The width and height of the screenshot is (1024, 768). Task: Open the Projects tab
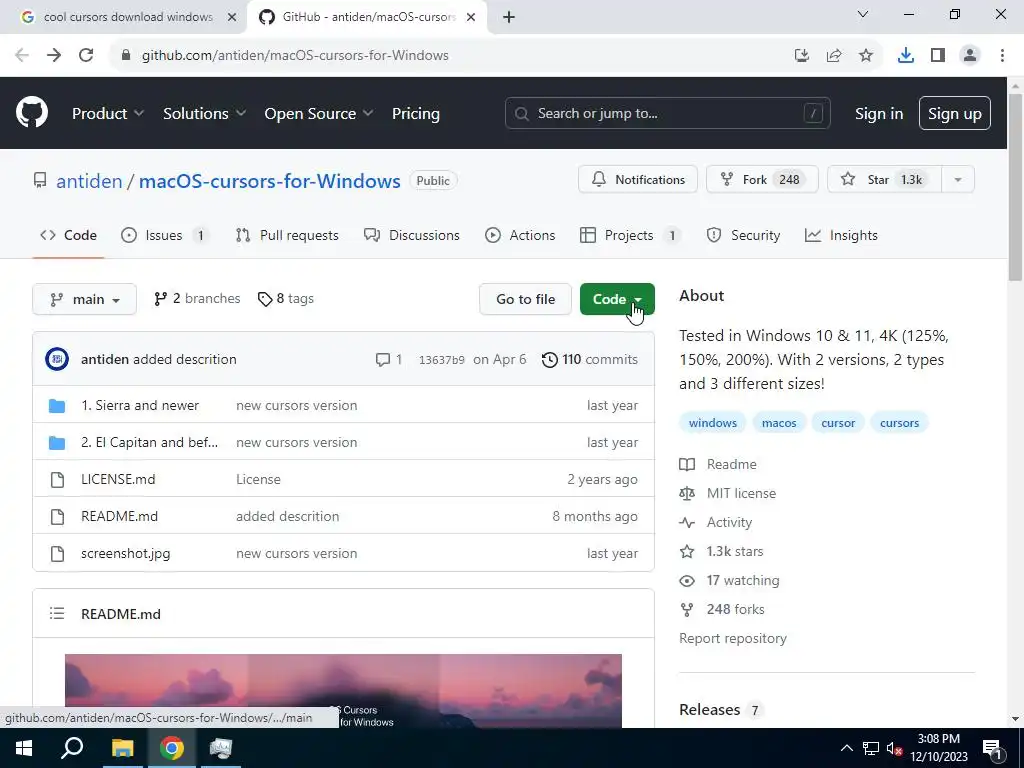tap(631, 235)
